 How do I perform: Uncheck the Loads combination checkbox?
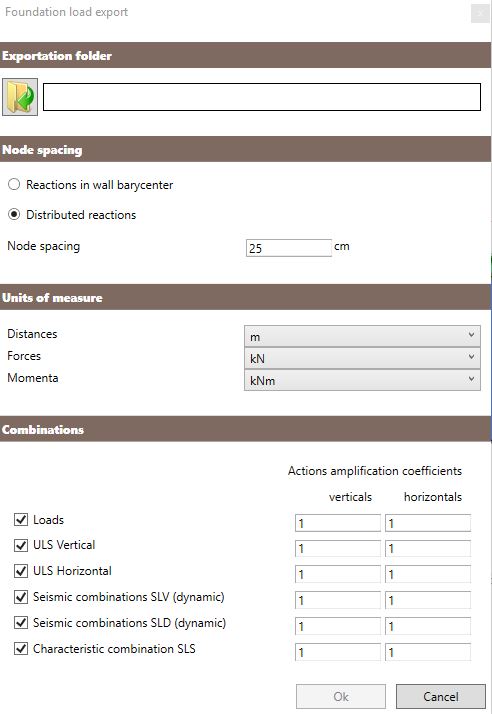click(21, 520)
